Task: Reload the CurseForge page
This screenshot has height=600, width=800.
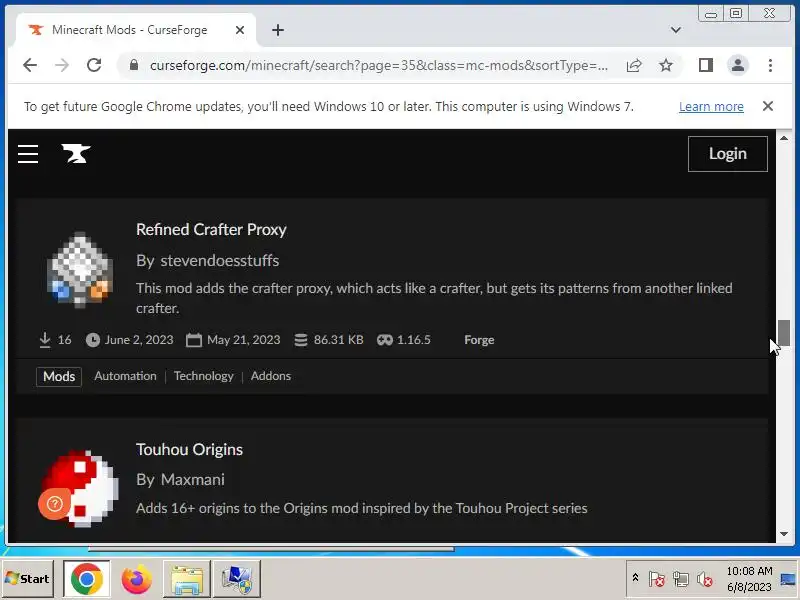Action: tap(94, 65)
